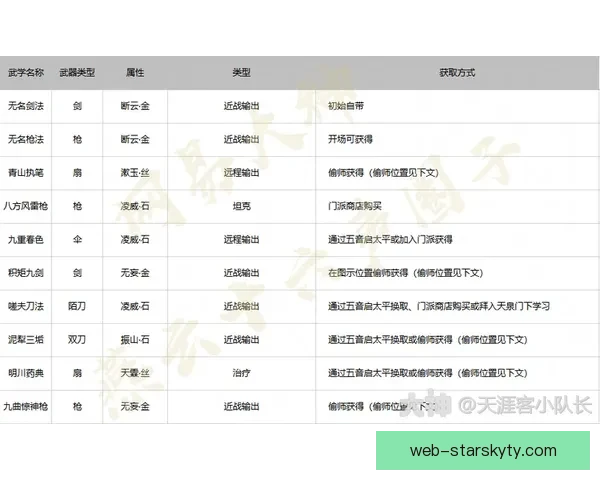Click the 治疗 type cell

241,373
